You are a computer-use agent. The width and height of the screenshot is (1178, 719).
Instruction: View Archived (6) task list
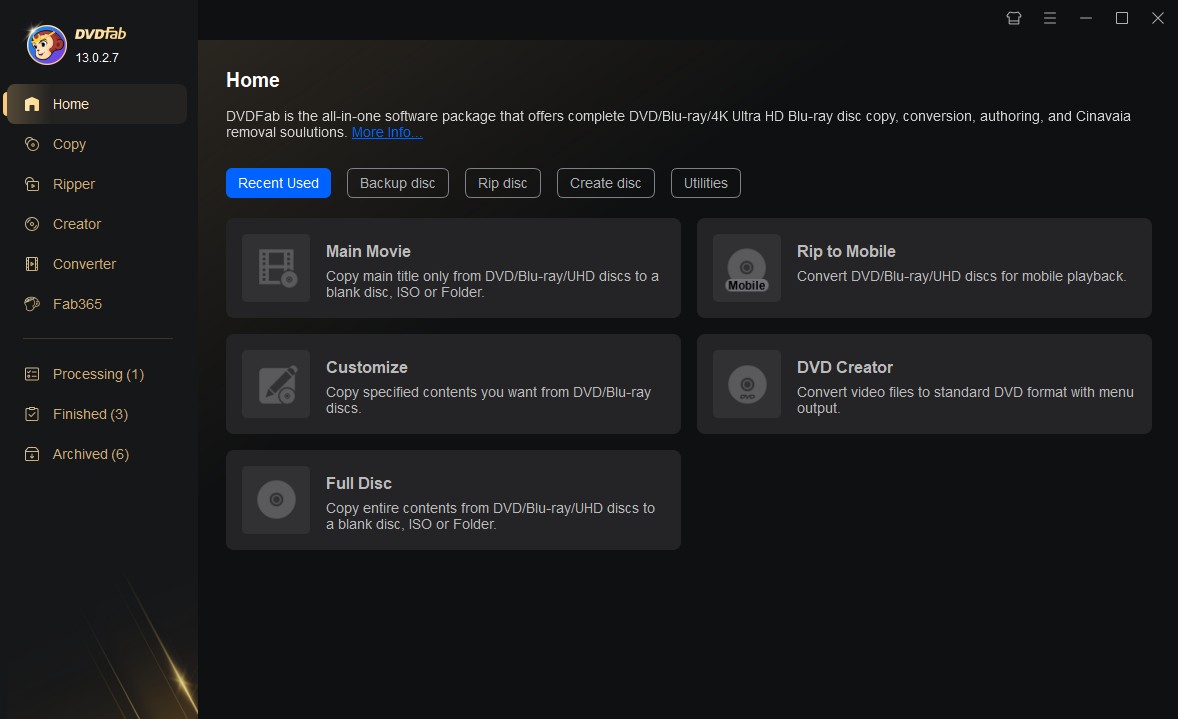(91, 454)
